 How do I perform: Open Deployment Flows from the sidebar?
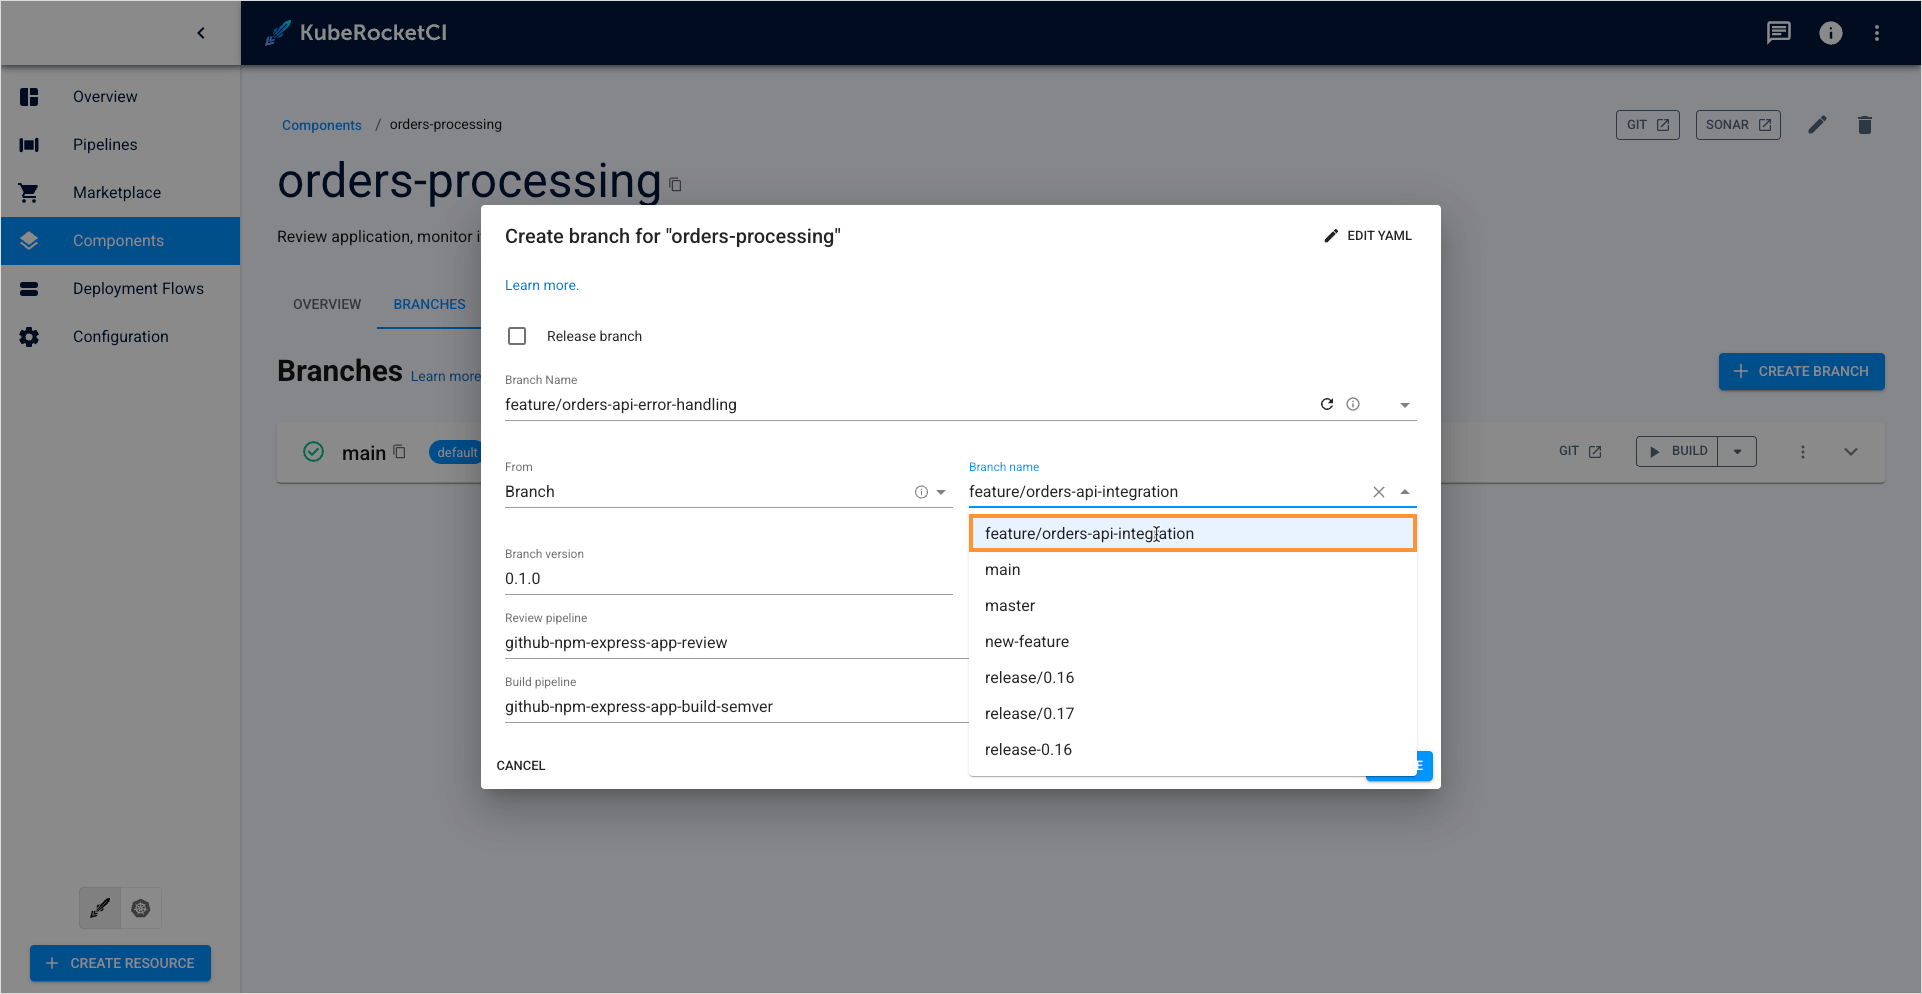coord(139,288)
